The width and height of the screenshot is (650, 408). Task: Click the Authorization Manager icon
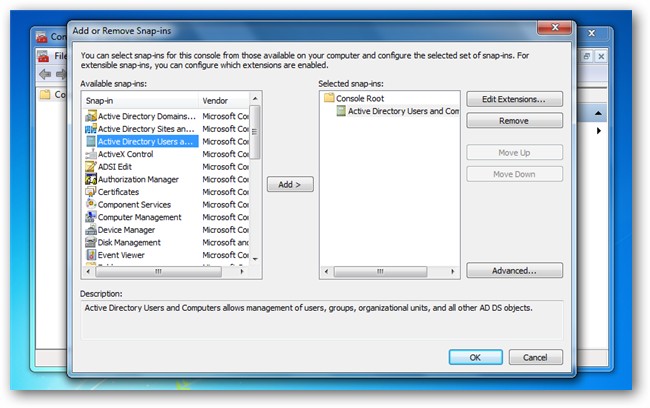coord(90,179)
